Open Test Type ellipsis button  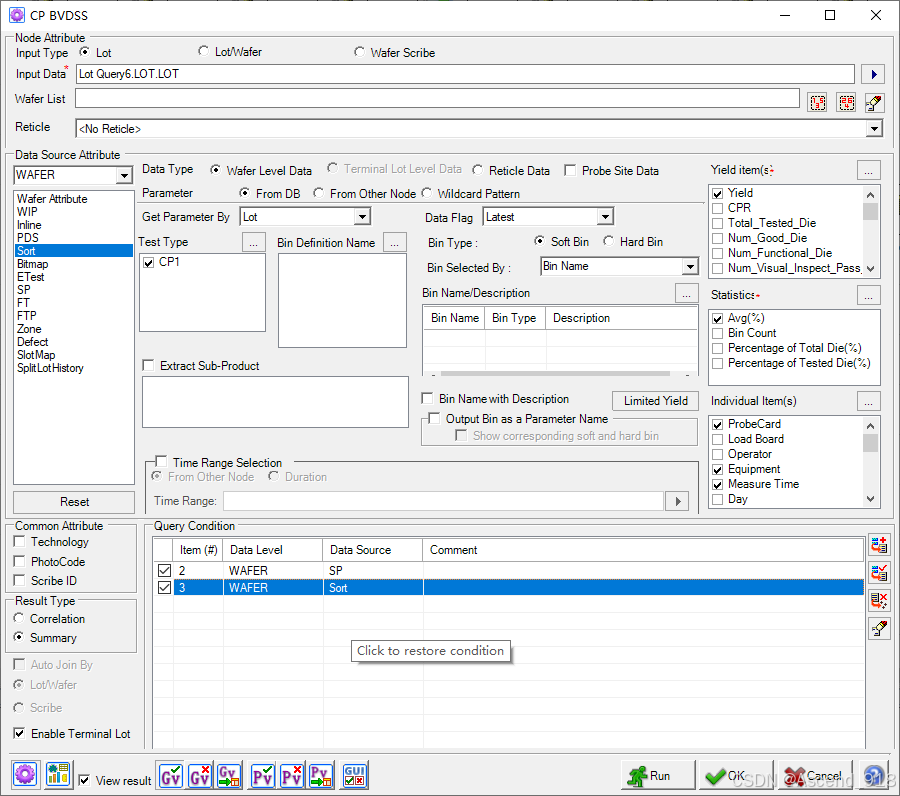(254, 243)
